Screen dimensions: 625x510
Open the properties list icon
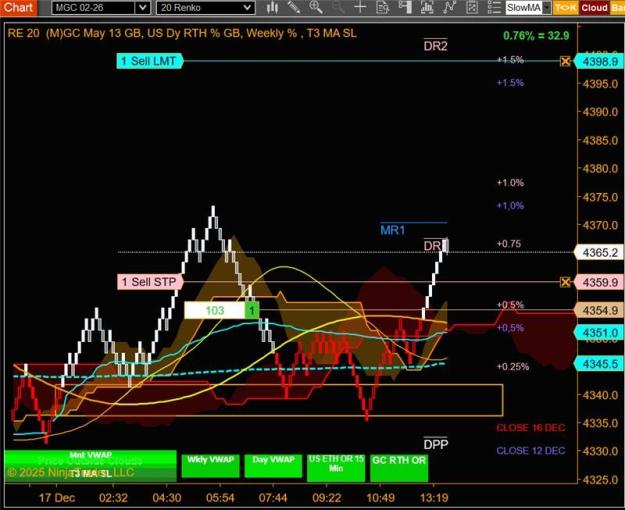tap(494, 7)
